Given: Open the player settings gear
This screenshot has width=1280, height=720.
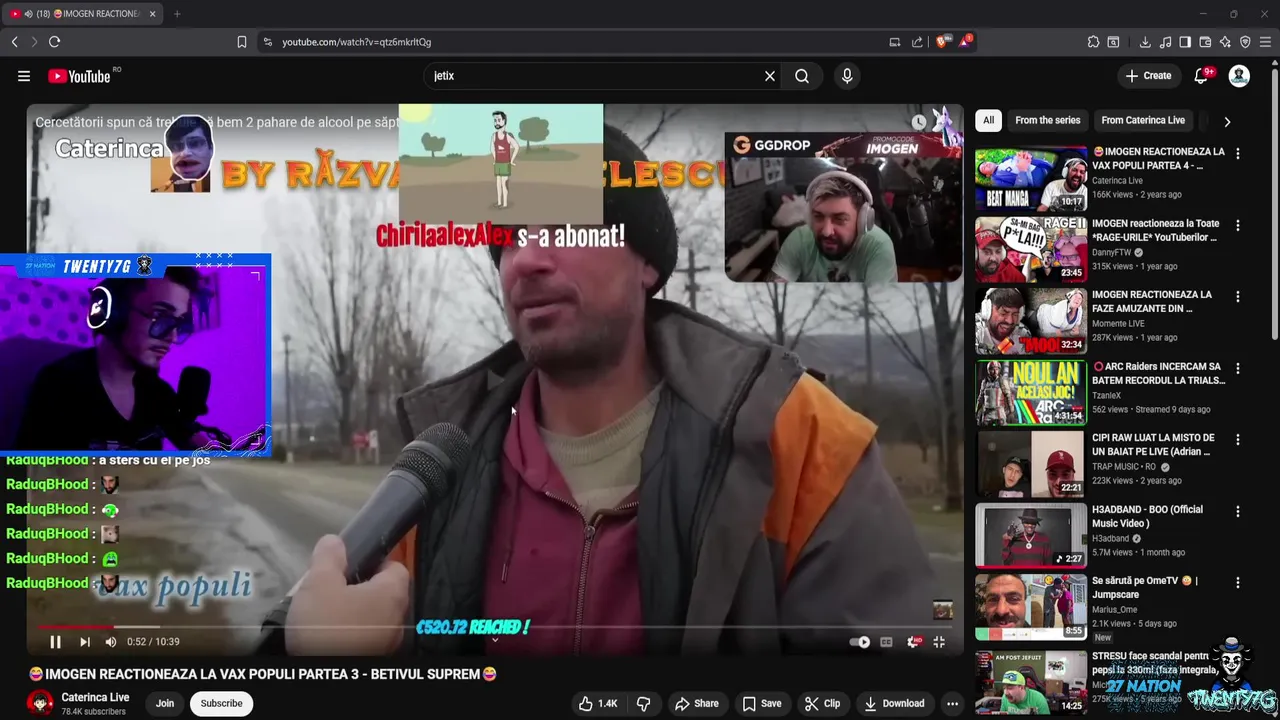Looking at the screenshot, I should (x=913, y=642).
